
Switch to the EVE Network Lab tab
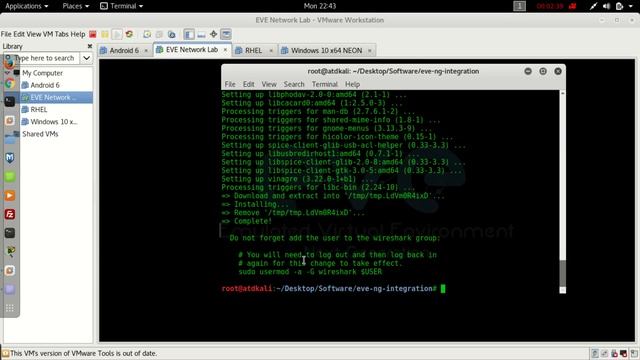click(x=192, y=49)
